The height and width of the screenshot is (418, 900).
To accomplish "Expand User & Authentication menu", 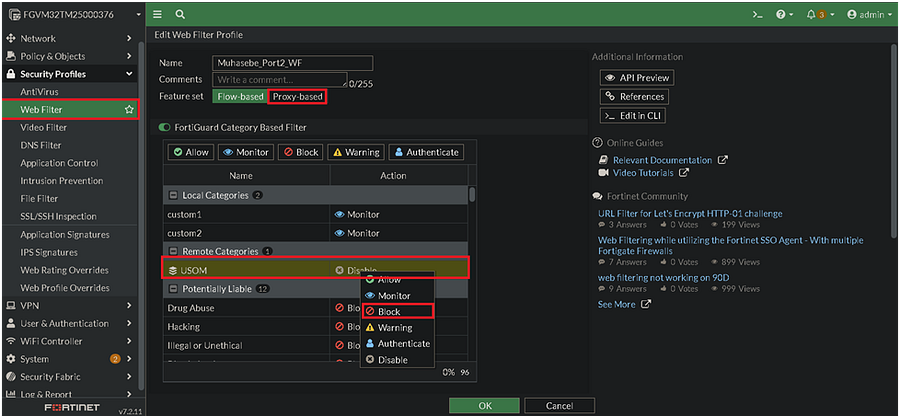I will coord(69,323).
